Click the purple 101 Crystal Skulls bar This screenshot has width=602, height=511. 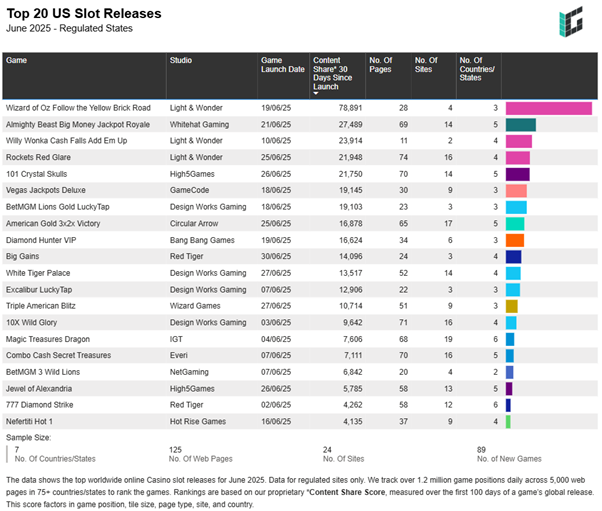click(517, 174)
